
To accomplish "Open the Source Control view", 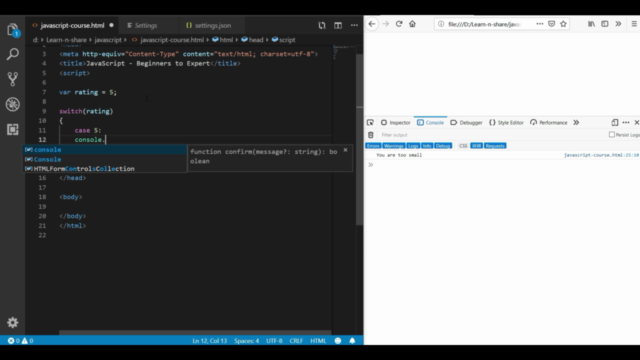I will (13, 79).
